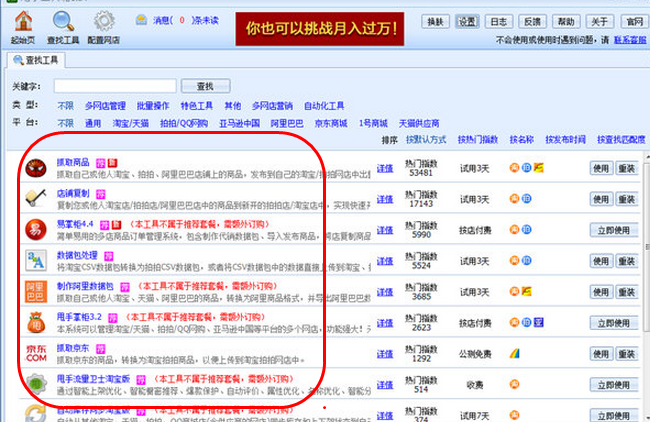The height and width of the screenshot is (422, 650).
Task: Open the 帮助 help button
Action: tap(566, 22)
